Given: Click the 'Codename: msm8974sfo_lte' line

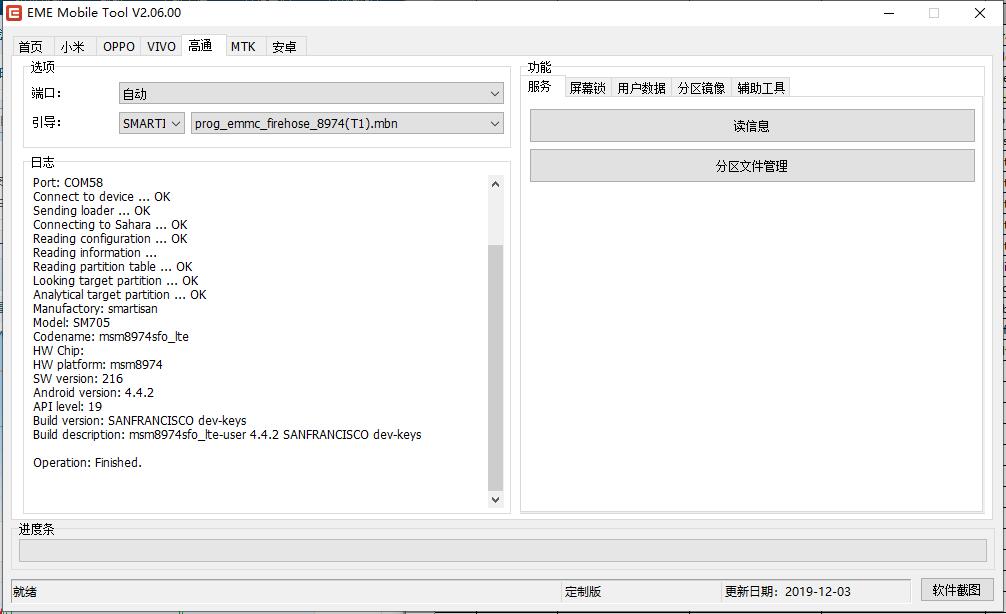Looking at the screenshot, I should 111,337.
